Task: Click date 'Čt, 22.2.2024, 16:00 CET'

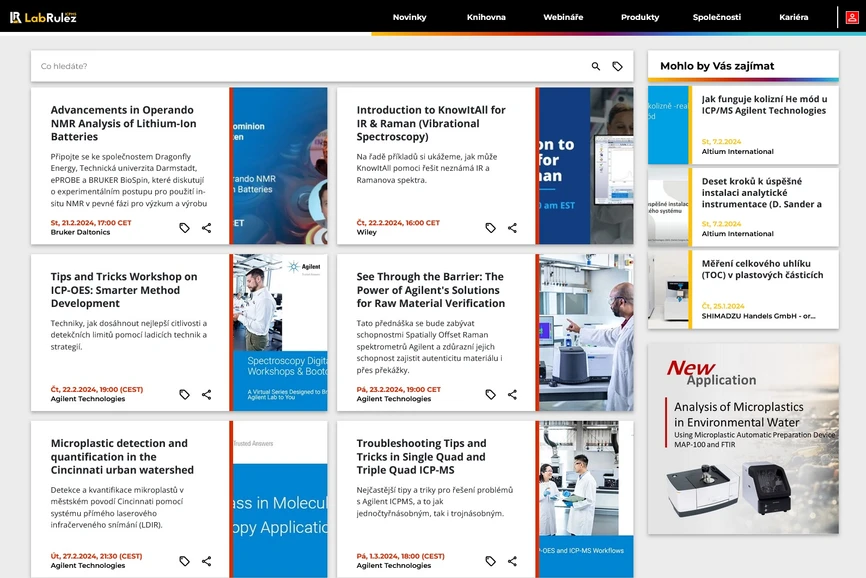Action: pos(398,223)
